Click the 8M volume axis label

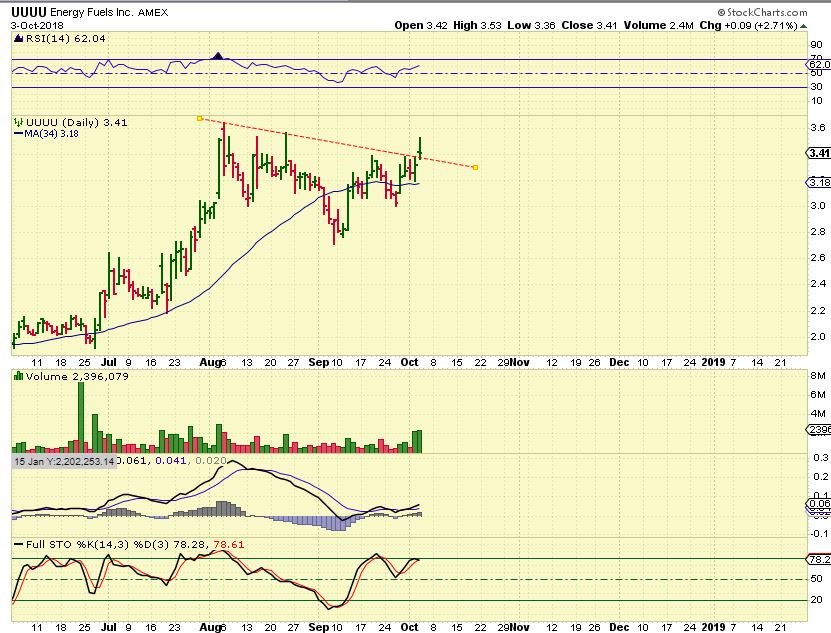point(818,376)
